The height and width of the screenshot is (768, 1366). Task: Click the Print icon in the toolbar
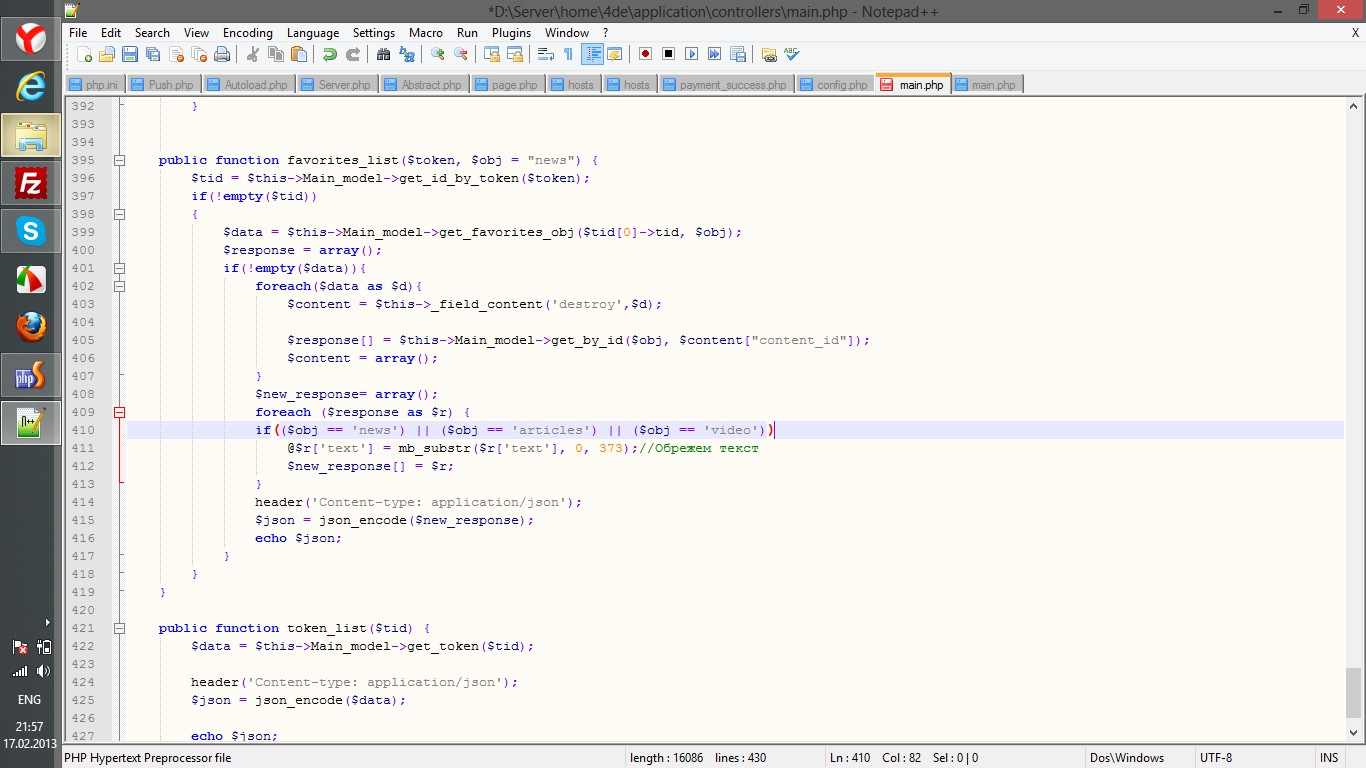pyautogui.click(x=222, y=54)
